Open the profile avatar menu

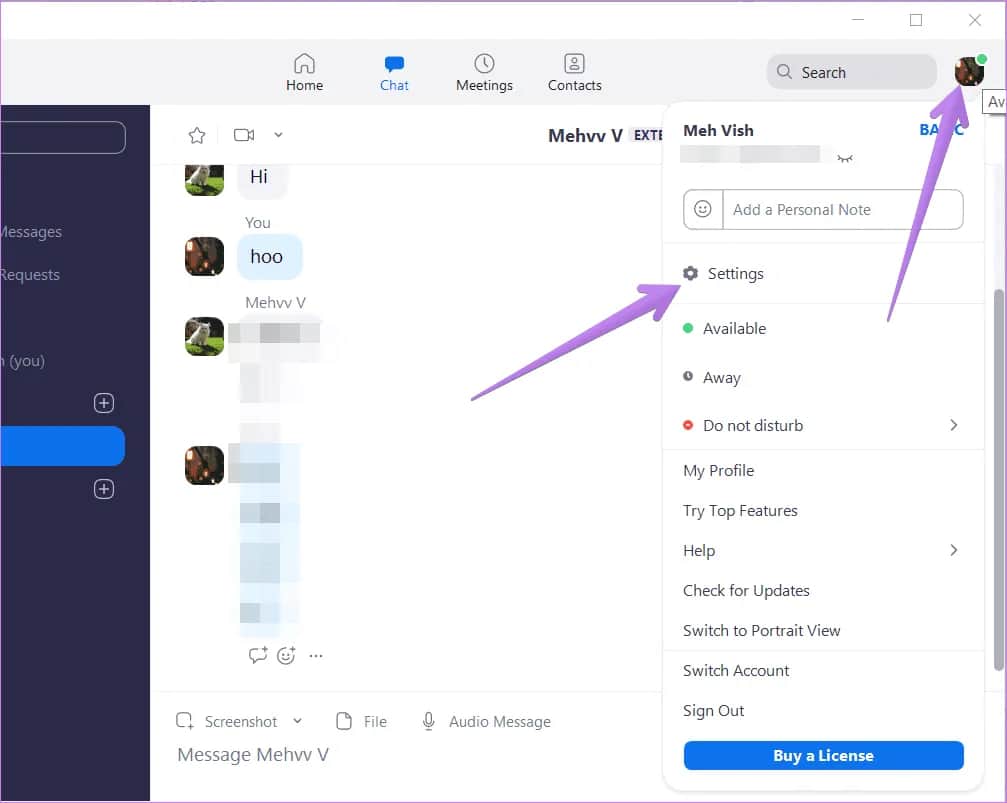coord(968,72)
